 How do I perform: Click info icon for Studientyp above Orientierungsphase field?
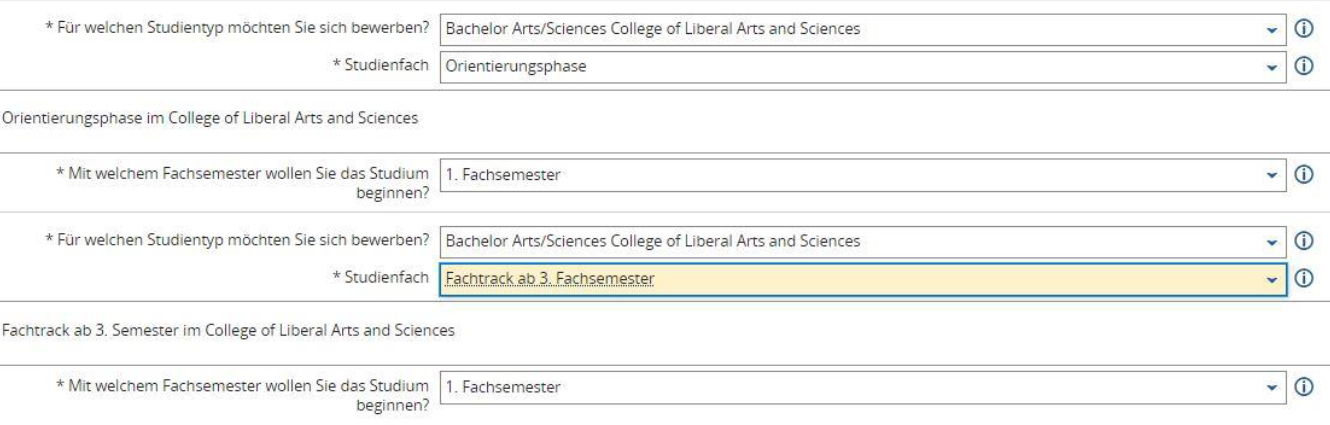coord(1303,28)
